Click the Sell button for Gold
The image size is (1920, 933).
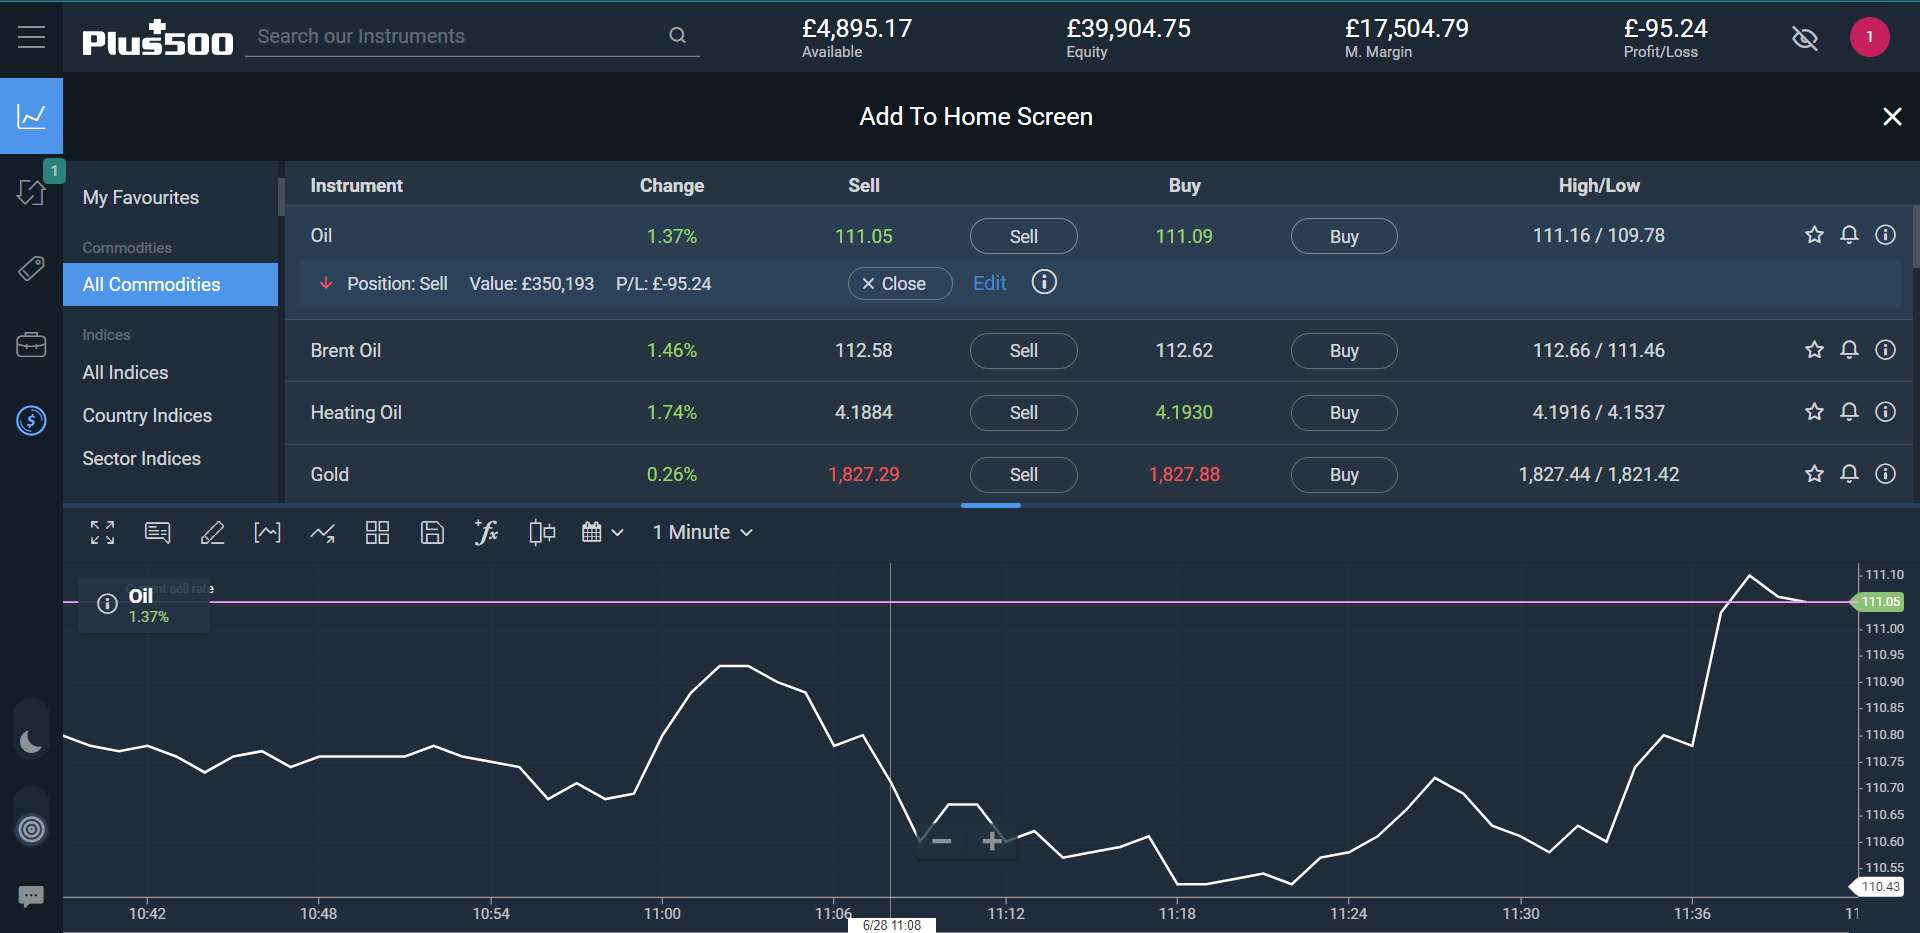[x=1023, y=475]
